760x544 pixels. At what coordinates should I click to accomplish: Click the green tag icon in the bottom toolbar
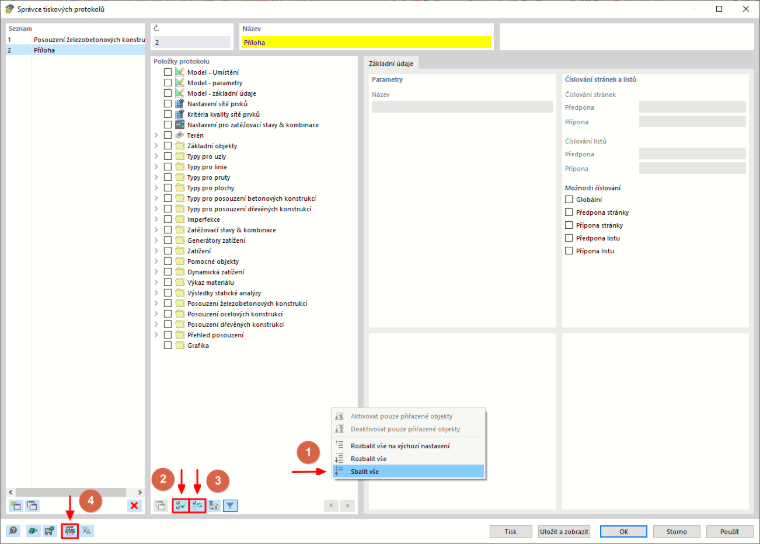pos(32,531)
